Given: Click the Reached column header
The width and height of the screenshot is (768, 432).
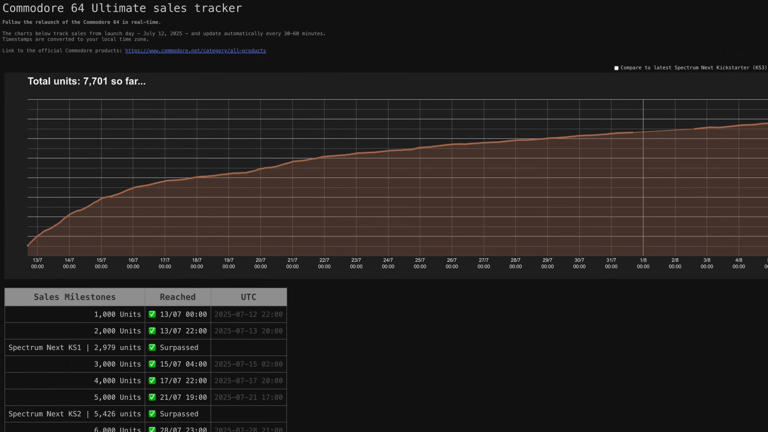Looking at the screenshot, I should pyautogui.click(x=177, y=297).
